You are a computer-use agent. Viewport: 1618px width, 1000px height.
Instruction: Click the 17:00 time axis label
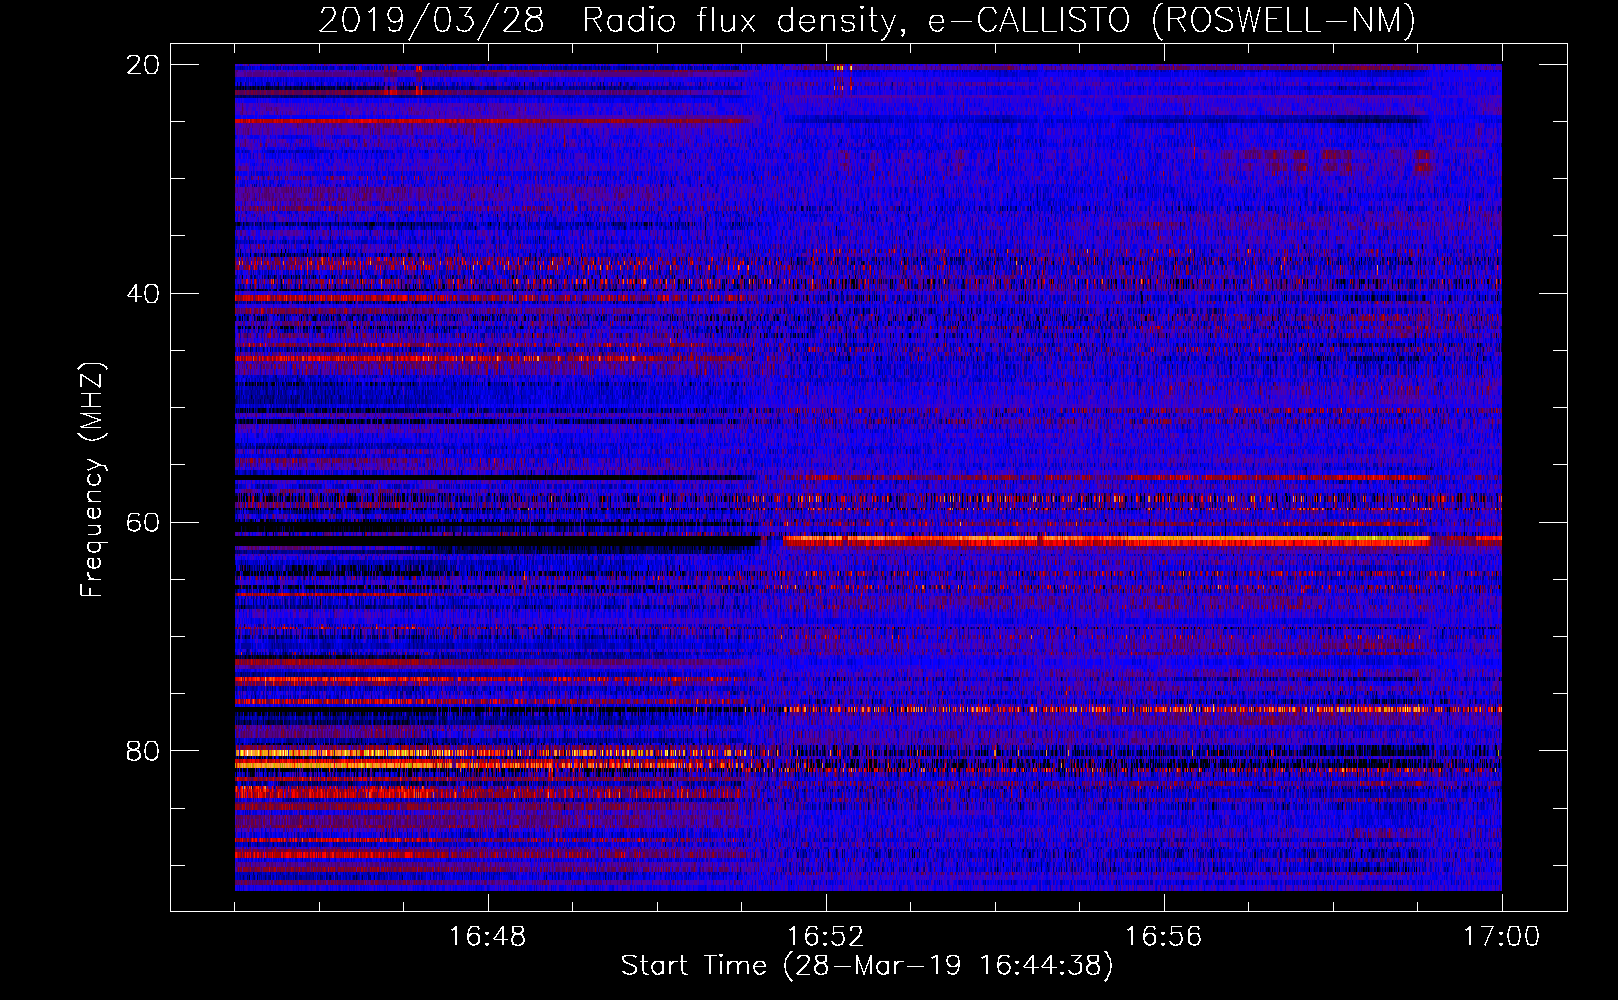click(x=1501, y=937)
